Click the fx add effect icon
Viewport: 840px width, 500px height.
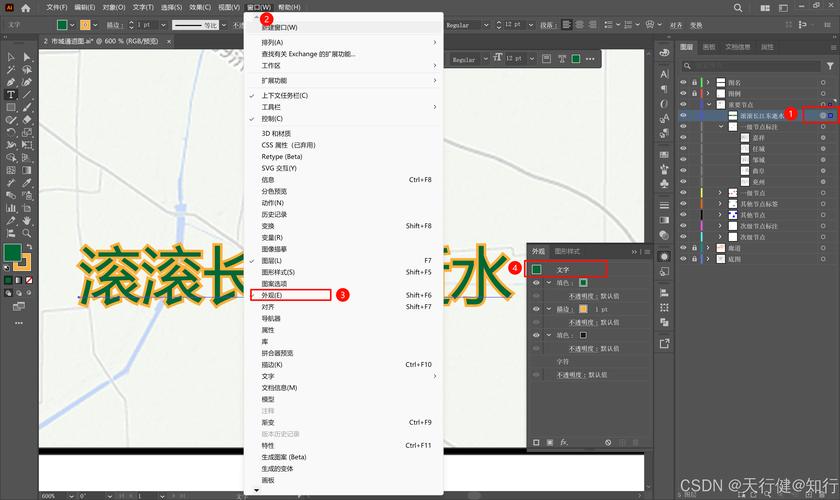[x=563, y=442]
